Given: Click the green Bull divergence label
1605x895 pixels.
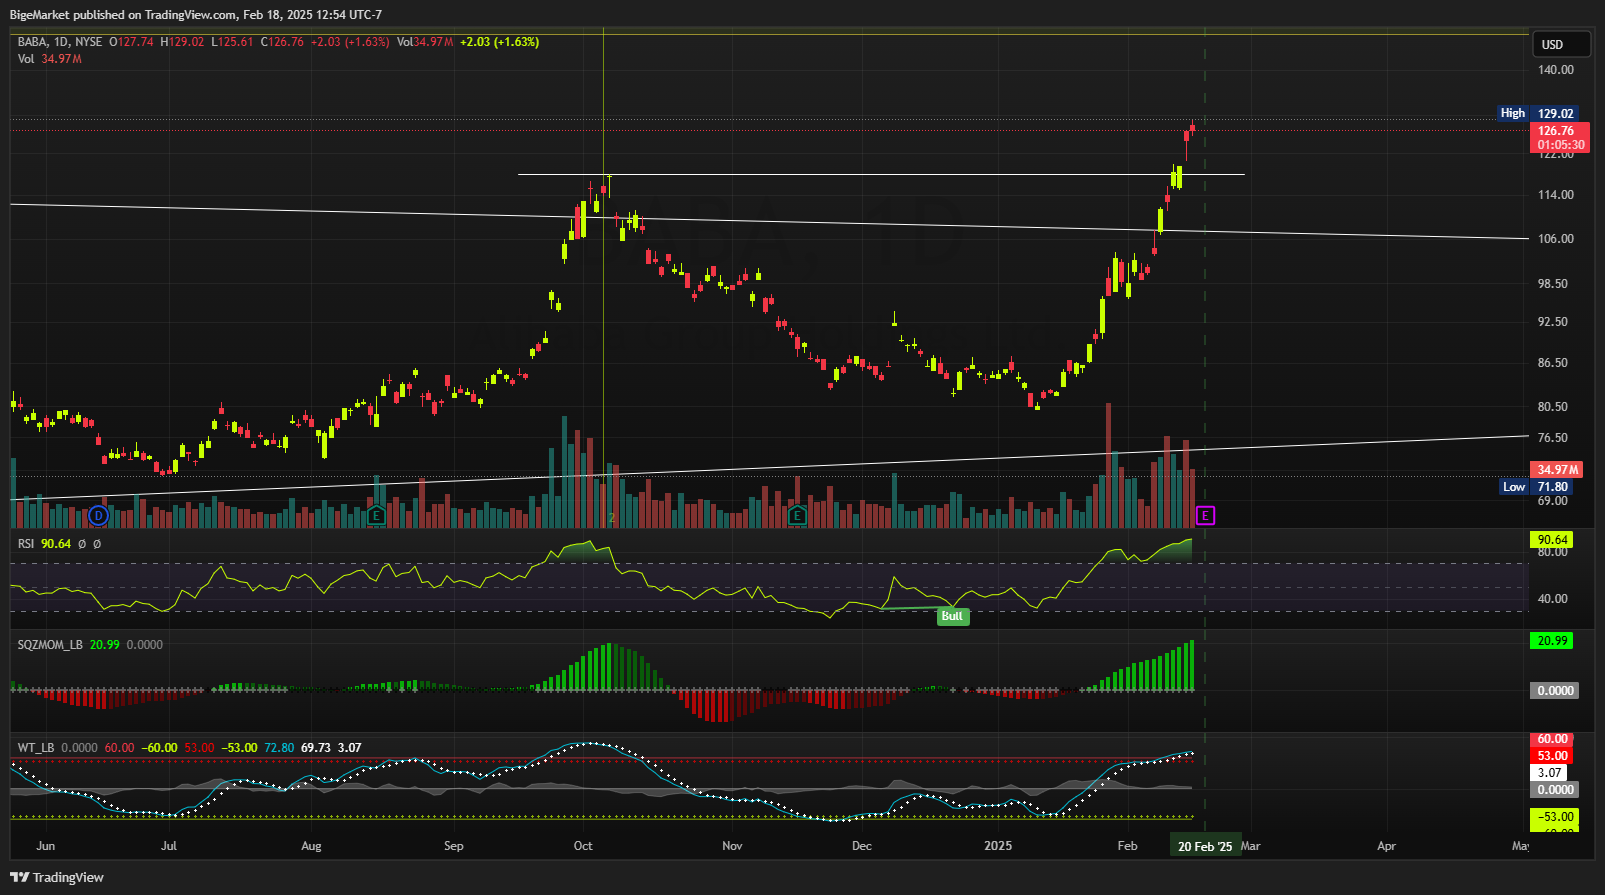Looking at the screenshot, I should pyautogui.click(x=952, y=616).
